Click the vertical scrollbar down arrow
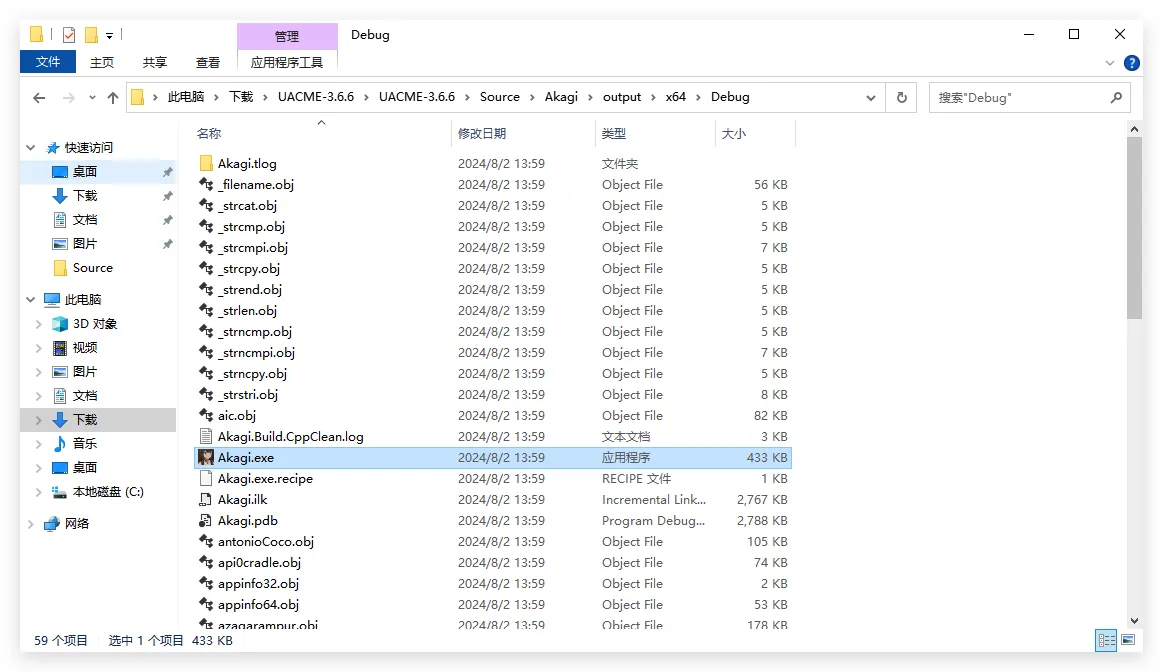Screen dimensions: 1163x672 (1134, 621)
